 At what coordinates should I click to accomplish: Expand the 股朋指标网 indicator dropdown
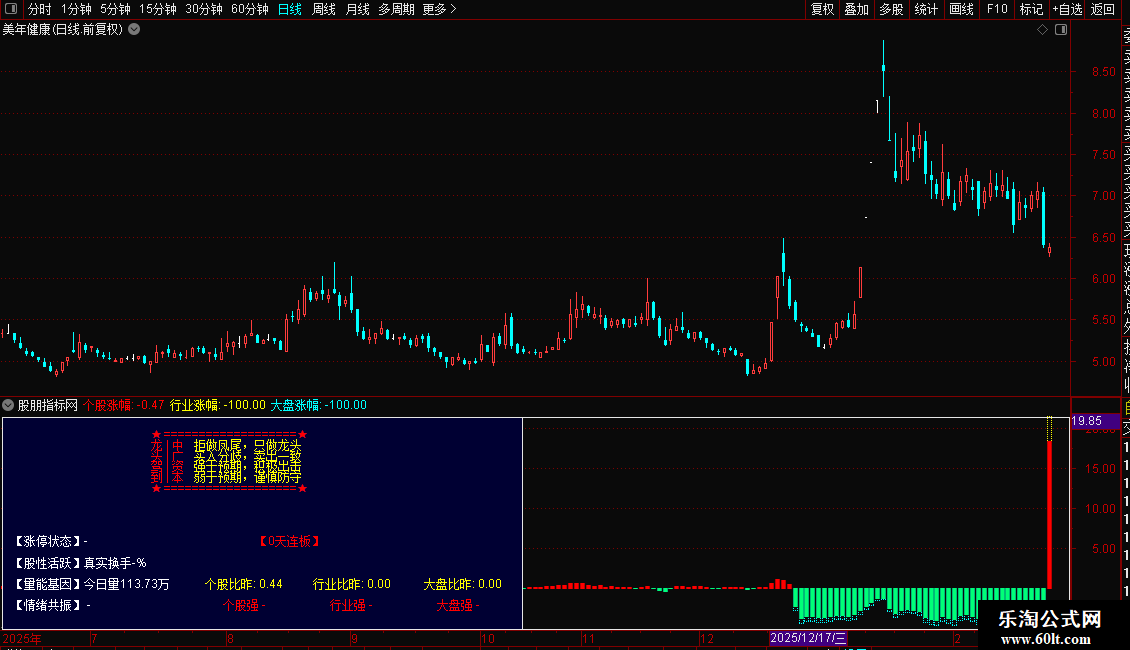click(8, 405)
